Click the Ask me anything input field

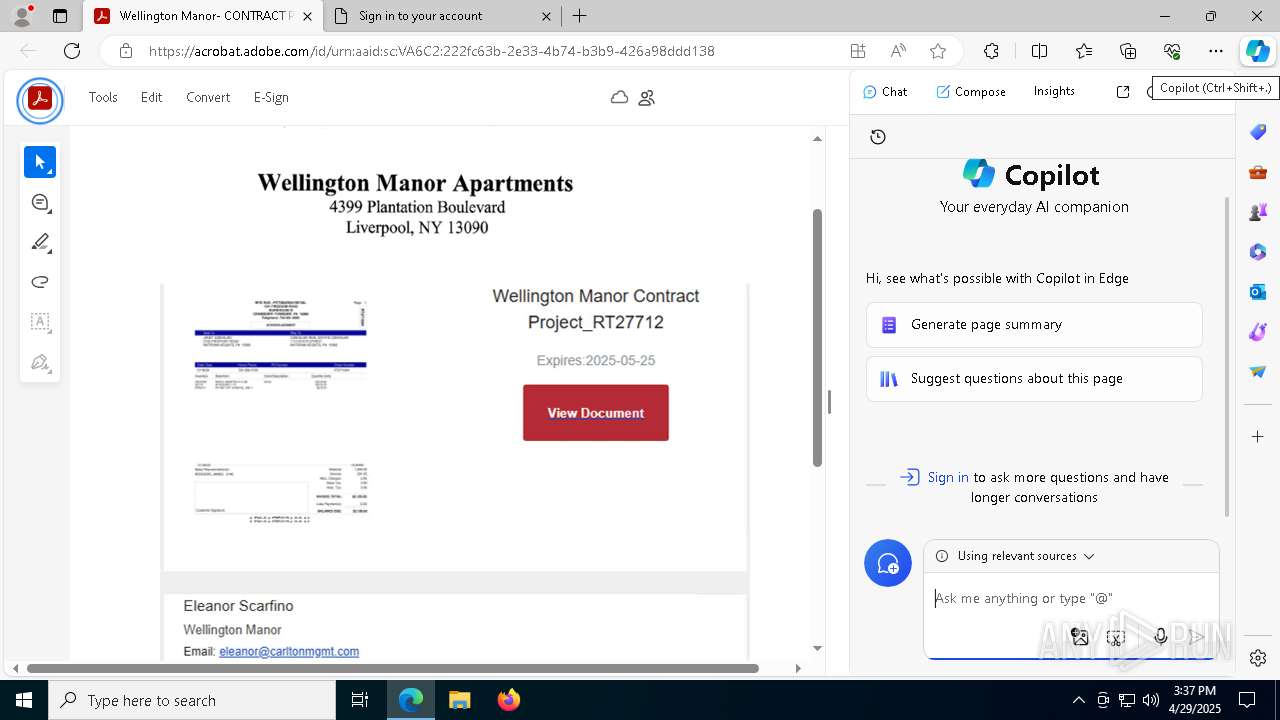click(x=1071, y=598)
